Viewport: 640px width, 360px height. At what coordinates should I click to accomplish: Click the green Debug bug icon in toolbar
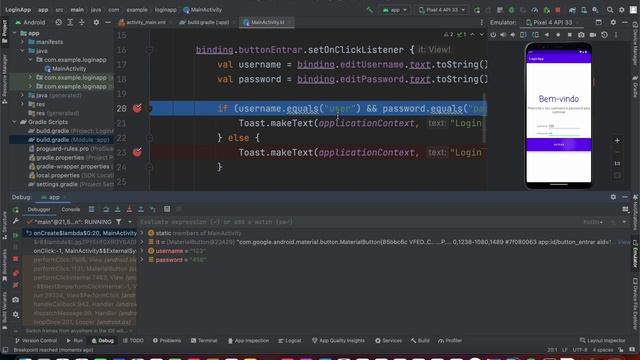pyautogui.click(x=511, y=10)
